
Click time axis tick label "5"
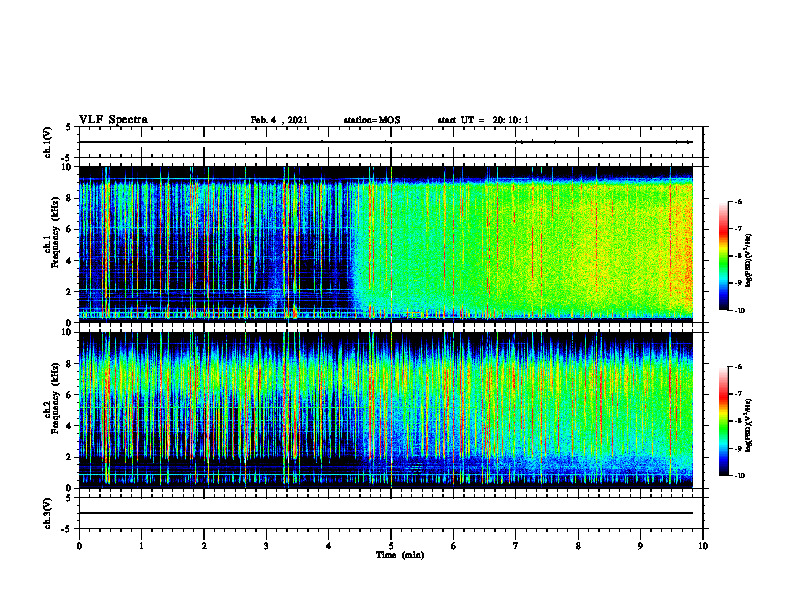point(391,546)
